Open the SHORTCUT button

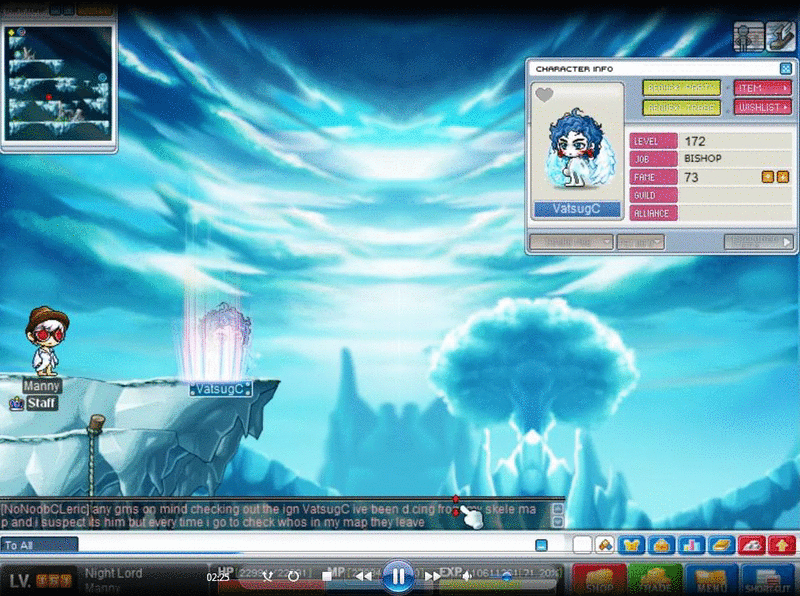coord(769,580)
